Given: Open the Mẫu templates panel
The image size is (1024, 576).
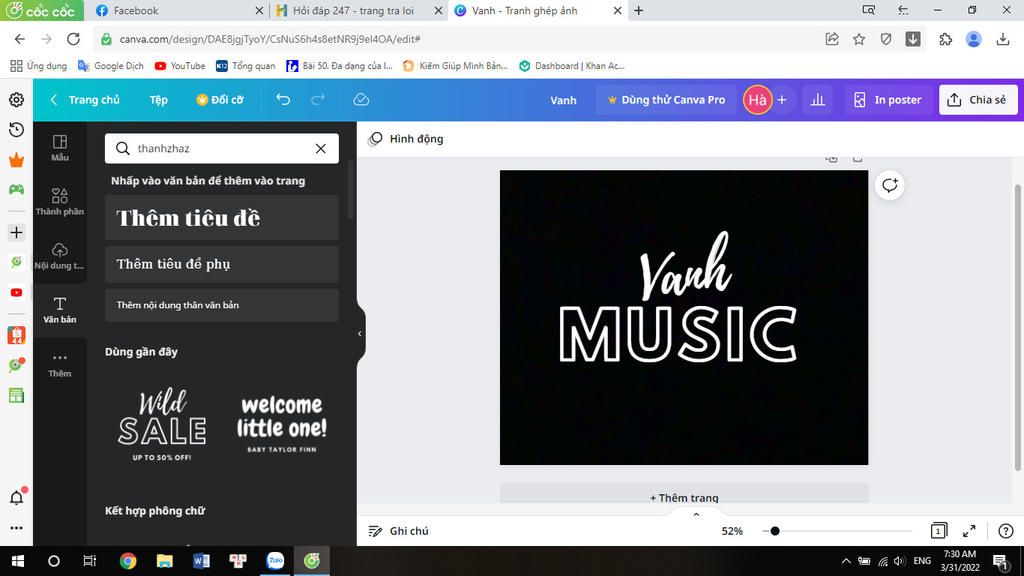Looking at the screenshot, I should tap(59, 148).
